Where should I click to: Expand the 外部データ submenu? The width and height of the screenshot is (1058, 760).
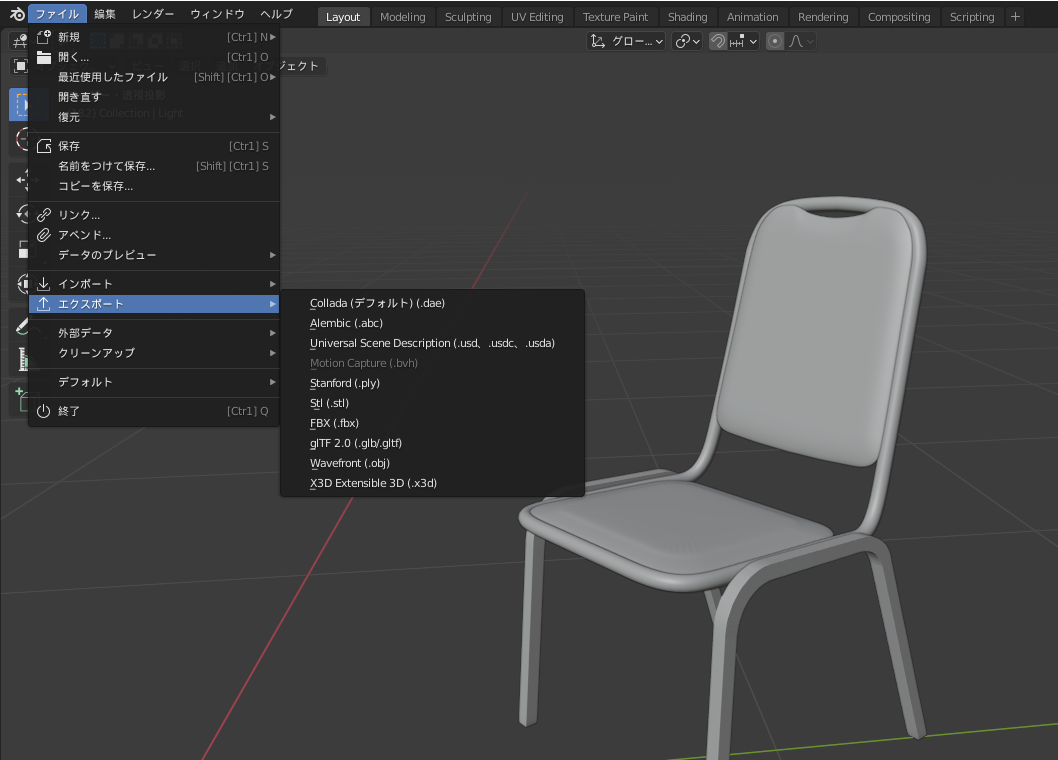coord(154,333)
